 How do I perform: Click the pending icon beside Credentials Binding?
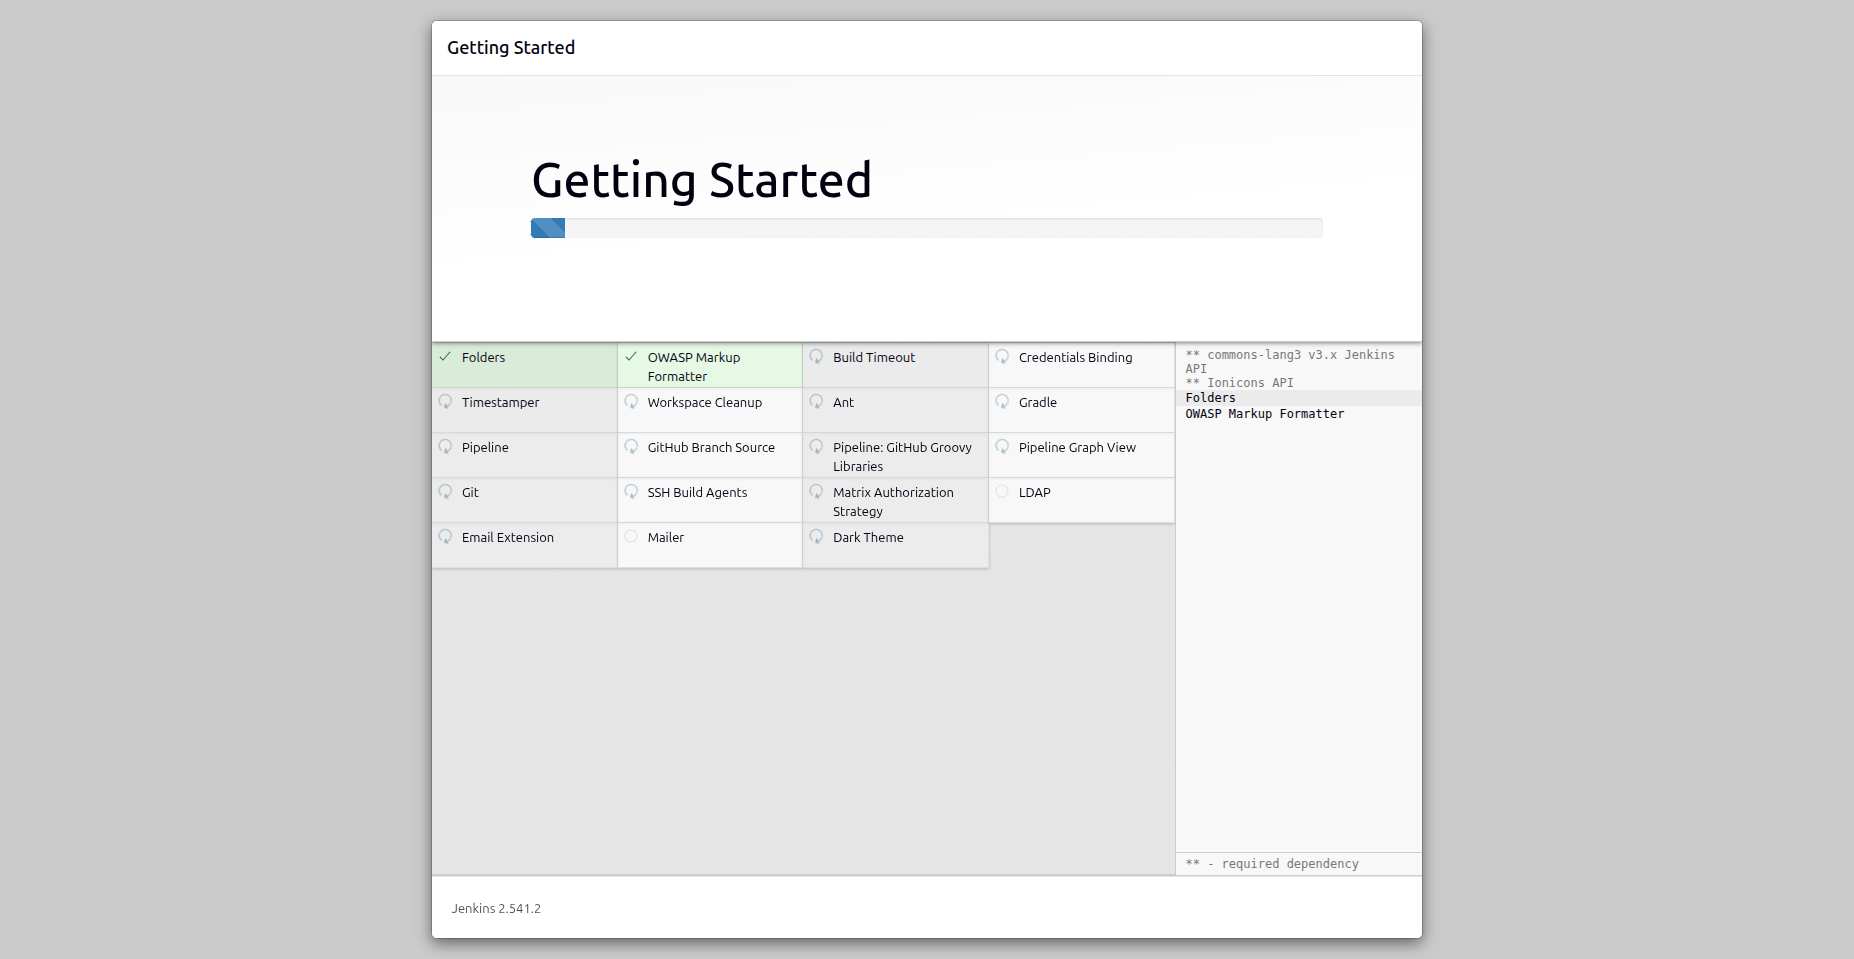(x=1002, y=357)
